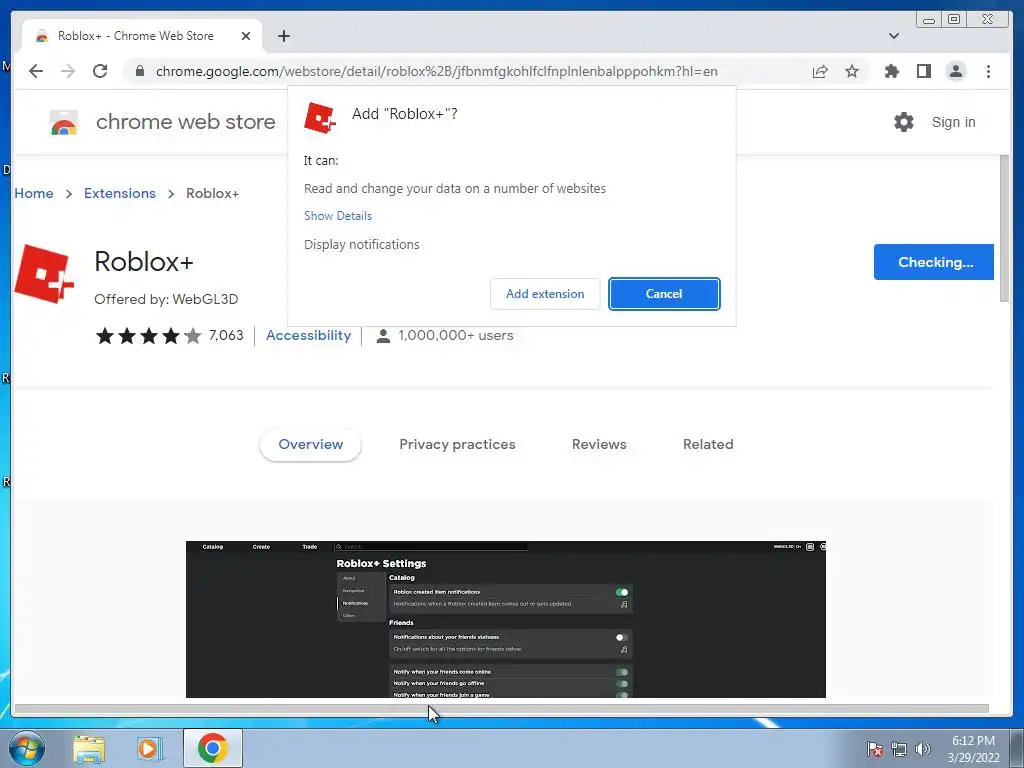The height and width of the screenshot is (768, 1024).
Task: Click the Roblox+ Settings screenshot
Action: tap(506, 619)
